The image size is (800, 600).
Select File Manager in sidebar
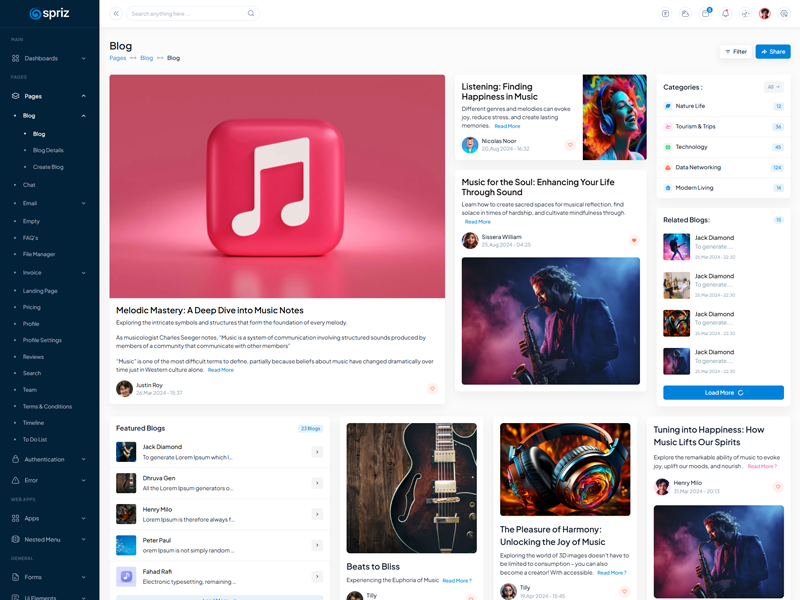[x=40, y=254]
